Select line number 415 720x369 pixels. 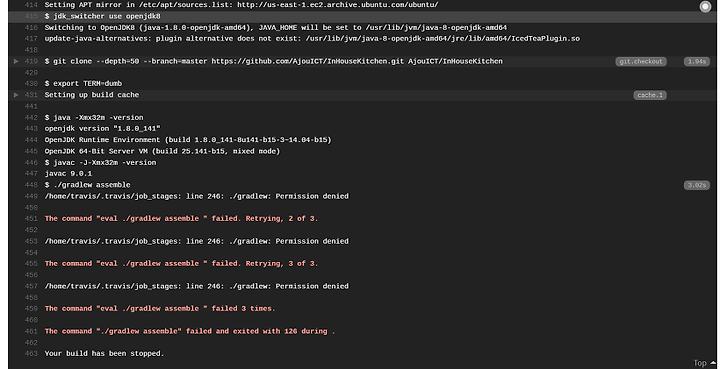[31, 16]
